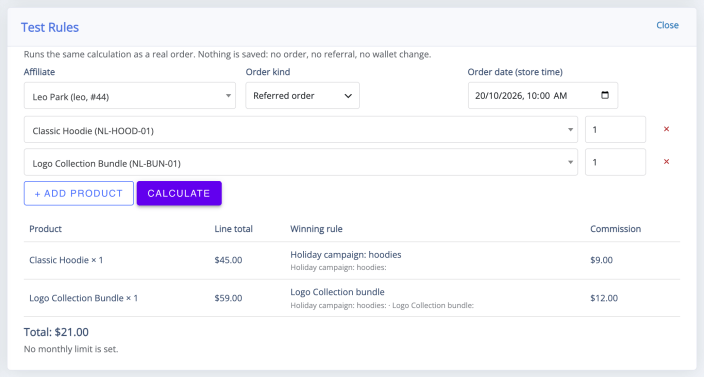Click the Add Product button
This screenshot has width=704, height=377.
click(x=79, y=193)
